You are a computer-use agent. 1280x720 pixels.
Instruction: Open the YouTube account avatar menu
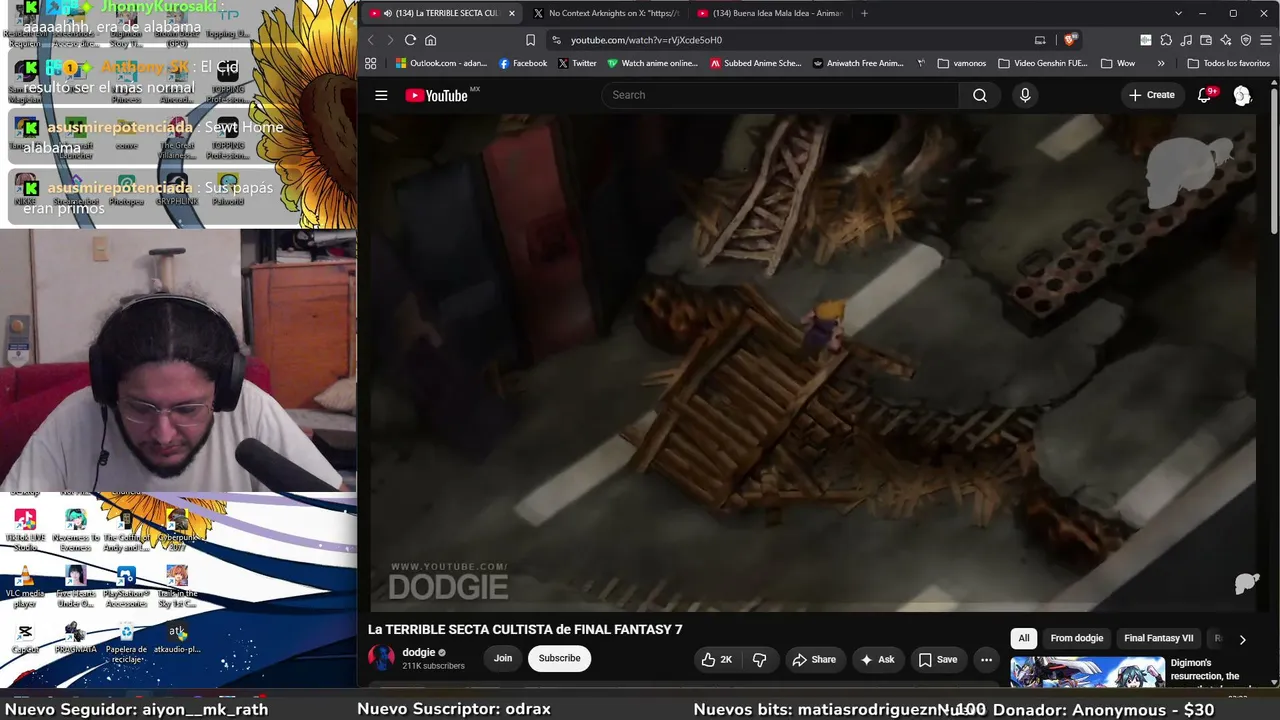click(1242, 95)
